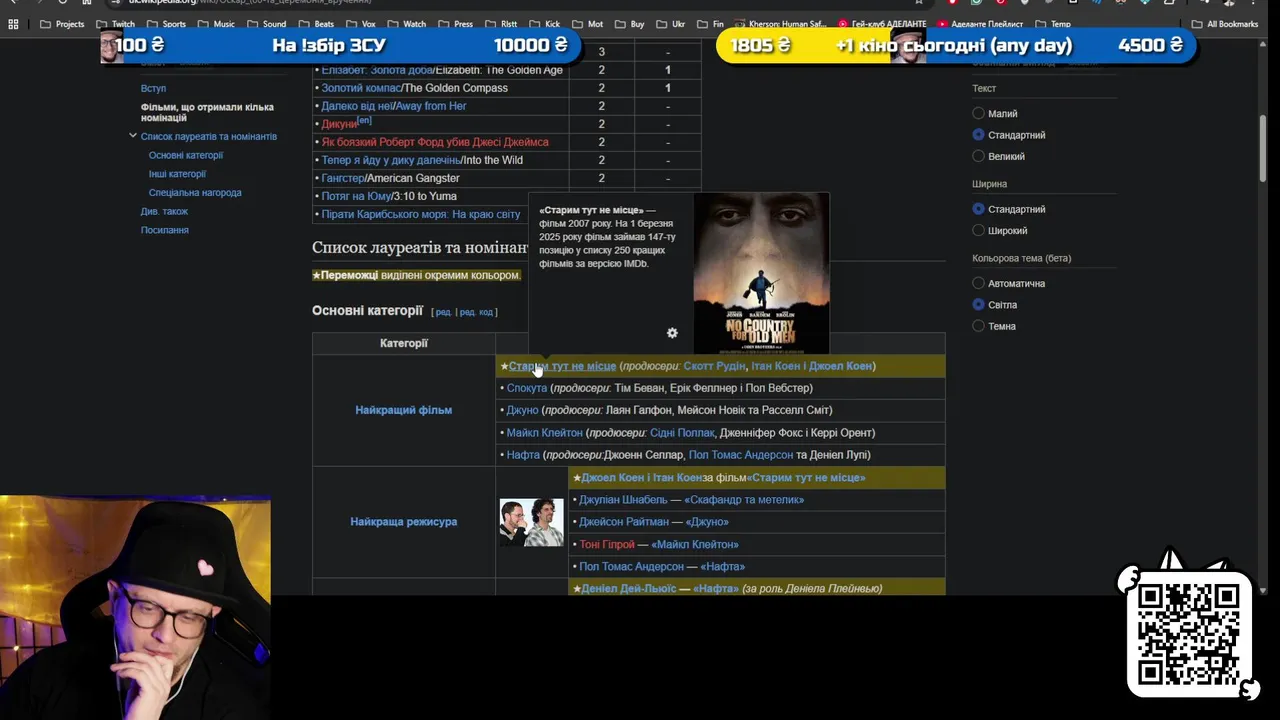
Task: Go to the Посилання contents entry
Action: click(164, 230)
